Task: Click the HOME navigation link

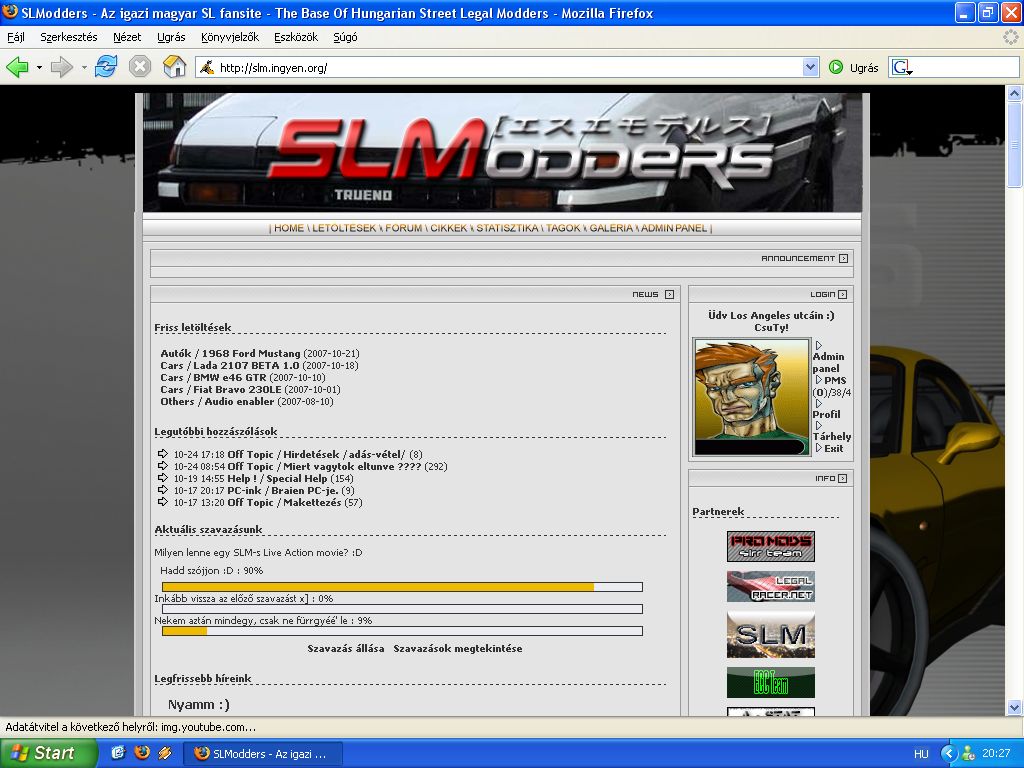Action: [289, 228]
